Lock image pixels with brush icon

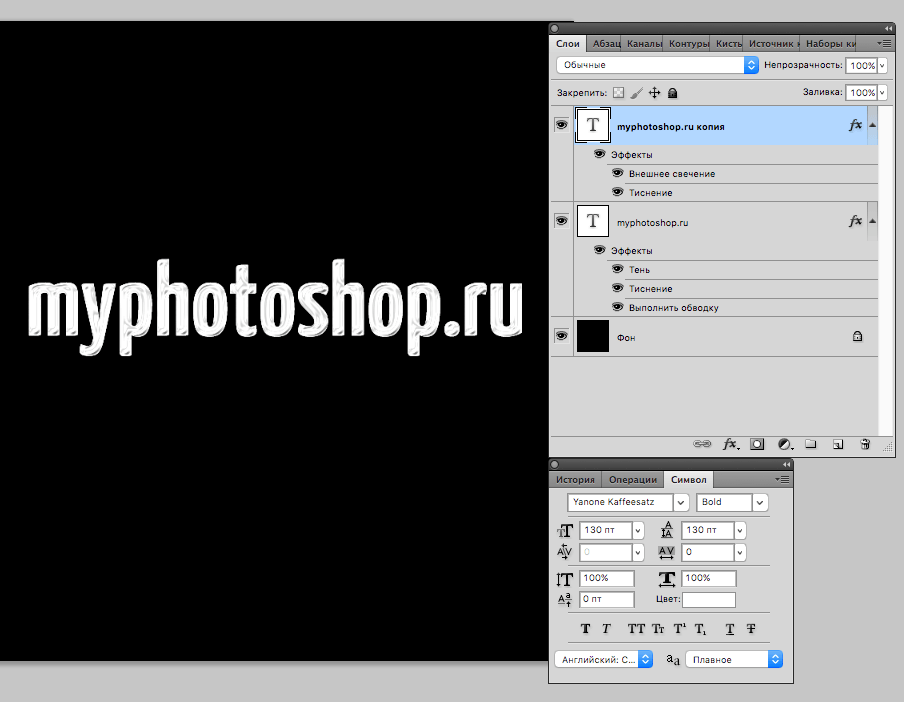click(636, 93)
